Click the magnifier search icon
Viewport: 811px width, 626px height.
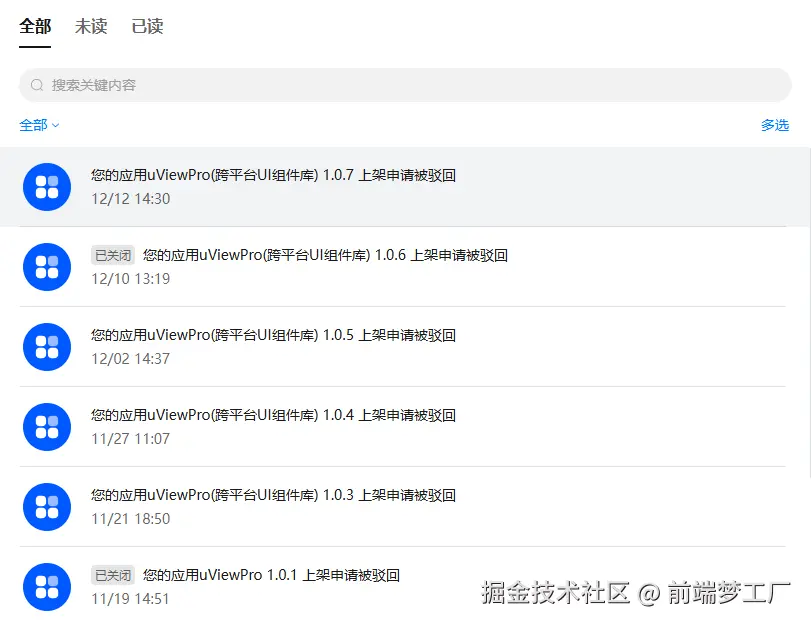point(37,85)
